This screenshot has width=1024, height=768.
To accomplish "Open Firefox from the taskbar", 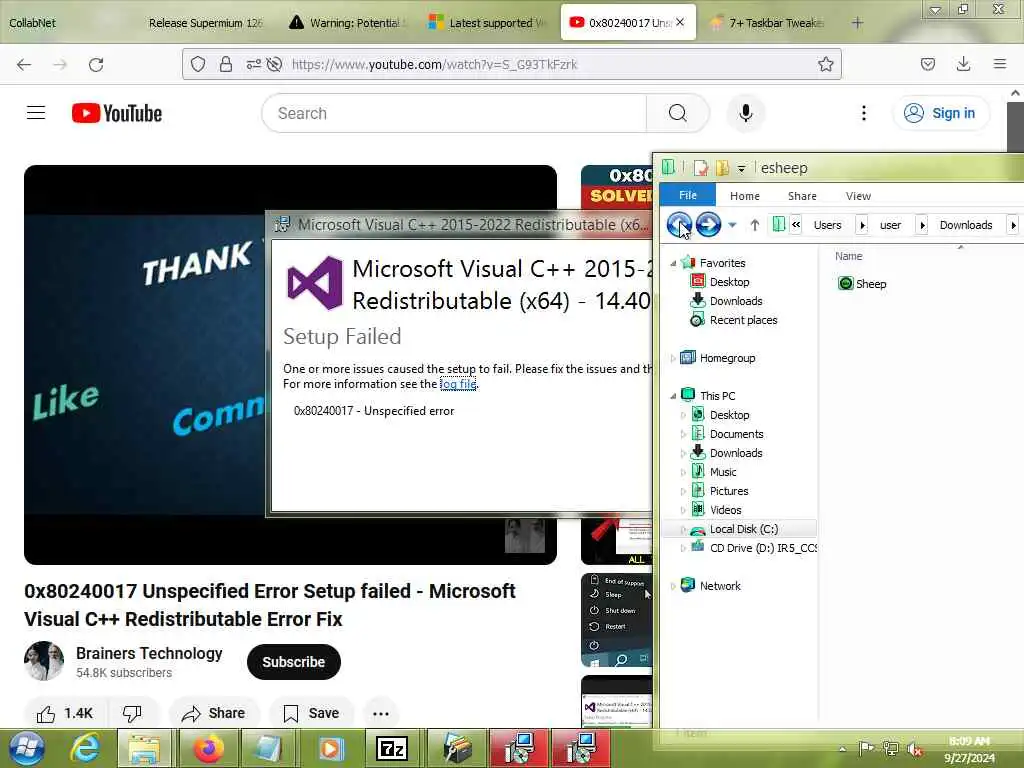I will point(208,748).
